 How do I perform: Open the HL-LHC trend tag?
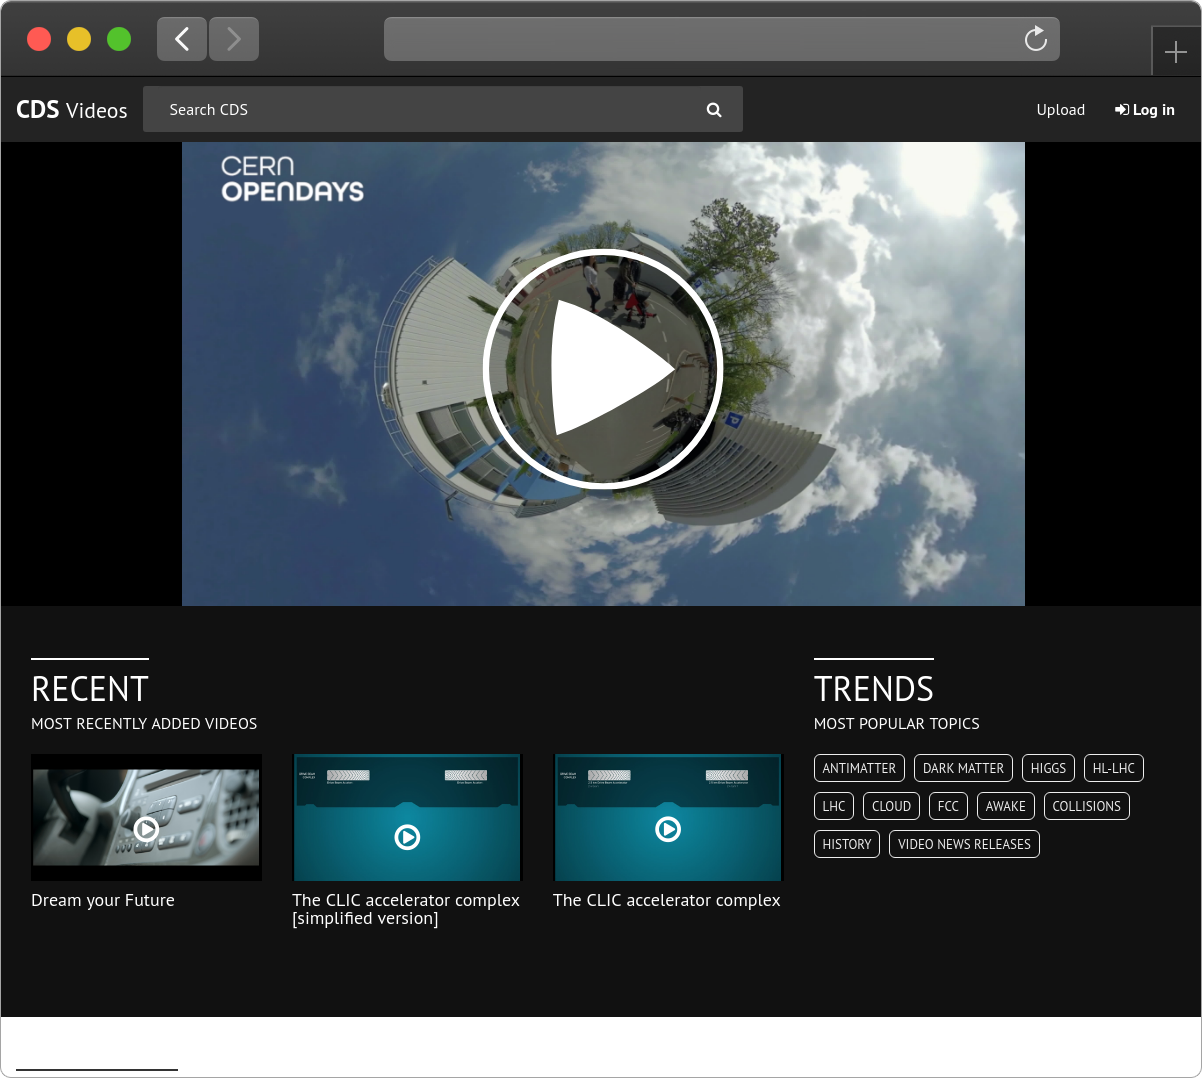[1113, 768]
